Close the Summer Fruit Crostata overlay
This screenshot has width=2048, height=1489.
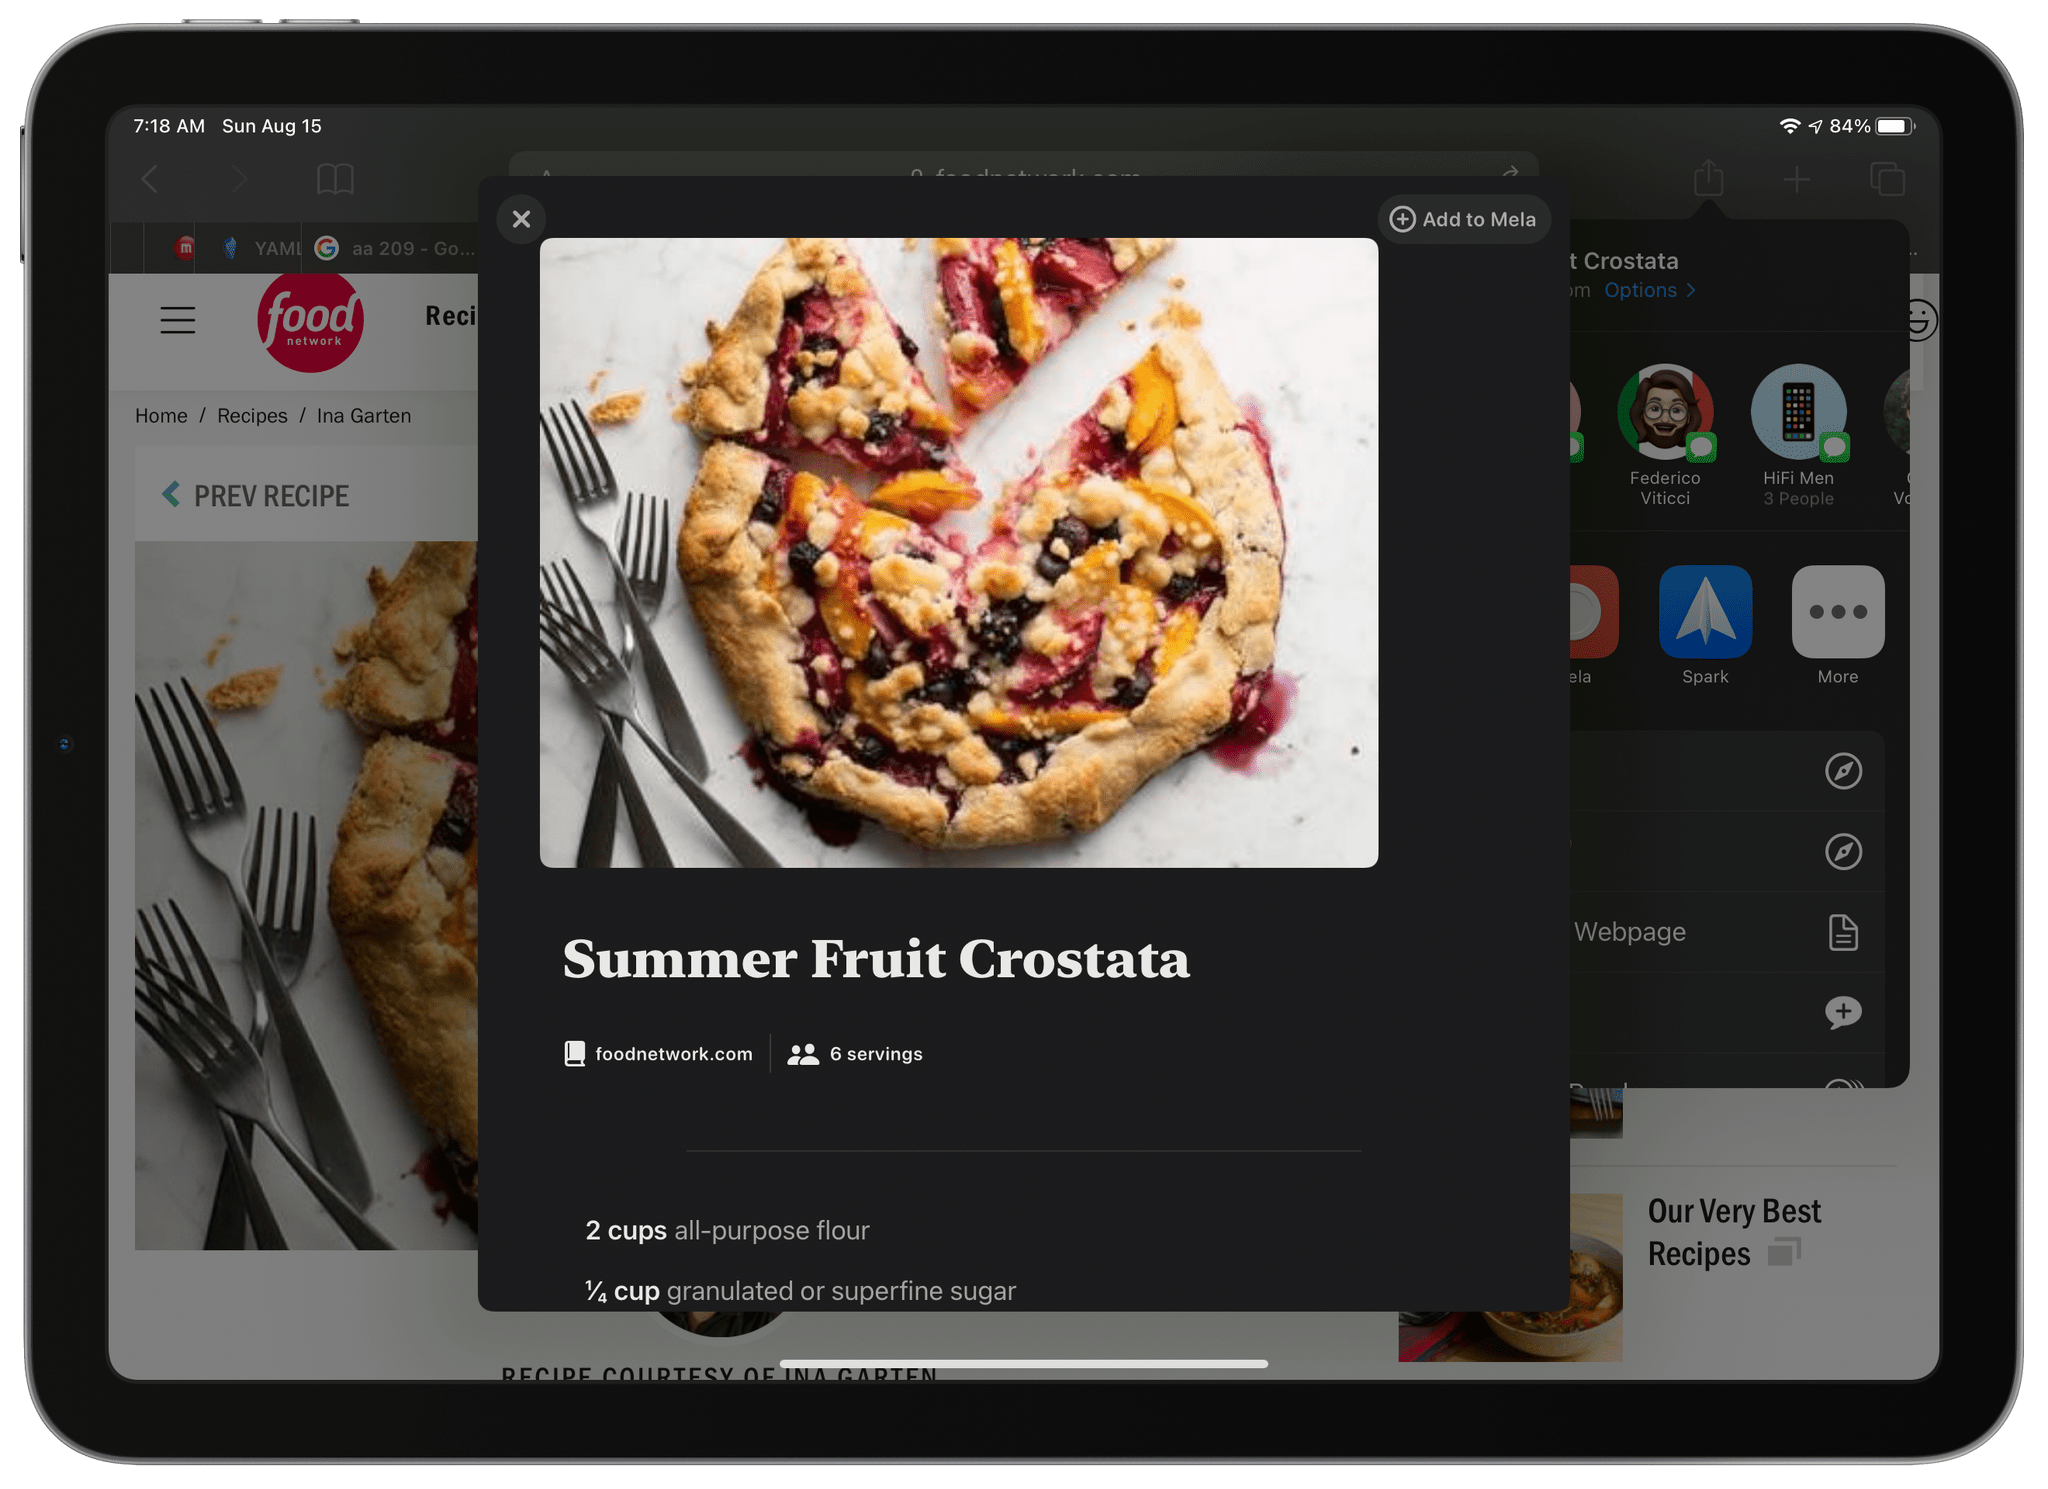click(x=522, y=218)
